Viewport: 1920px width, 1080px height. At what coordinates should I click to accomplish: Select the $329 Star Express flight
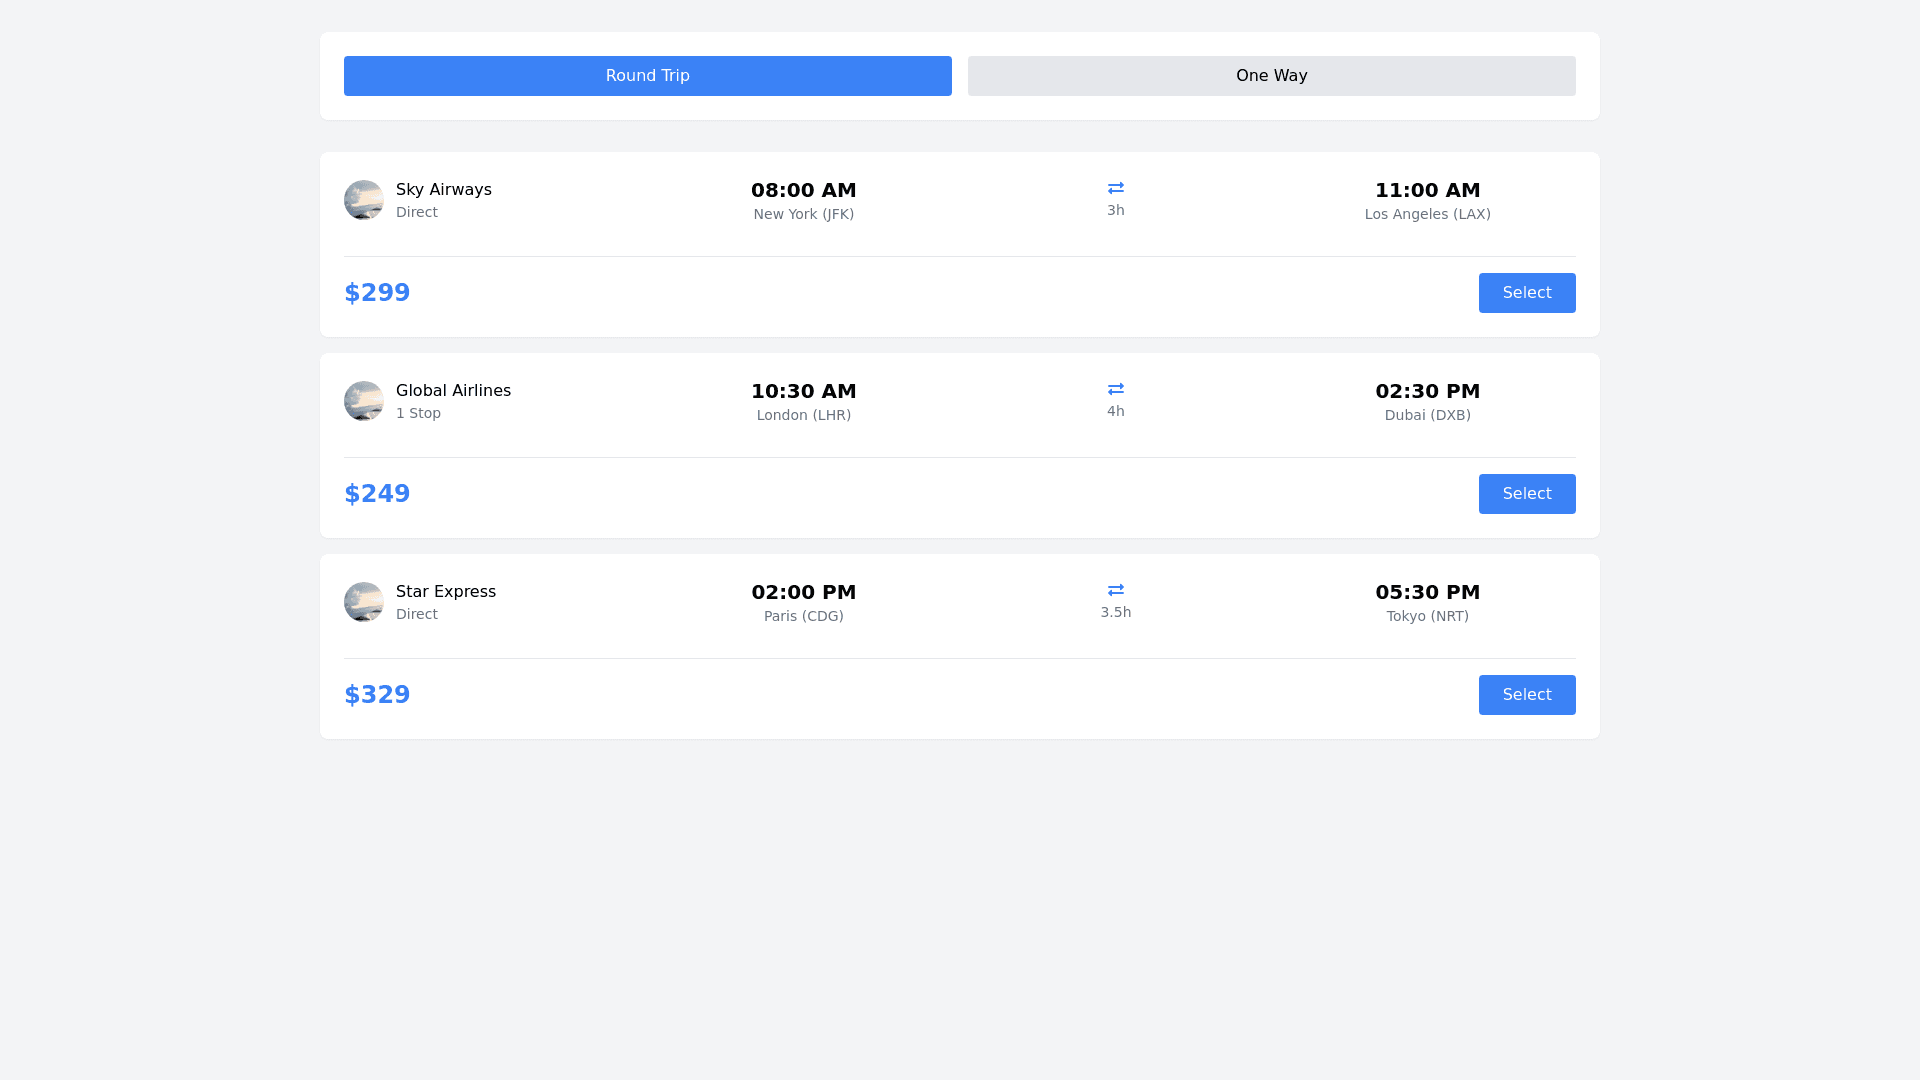click(x=1526, y=695)
